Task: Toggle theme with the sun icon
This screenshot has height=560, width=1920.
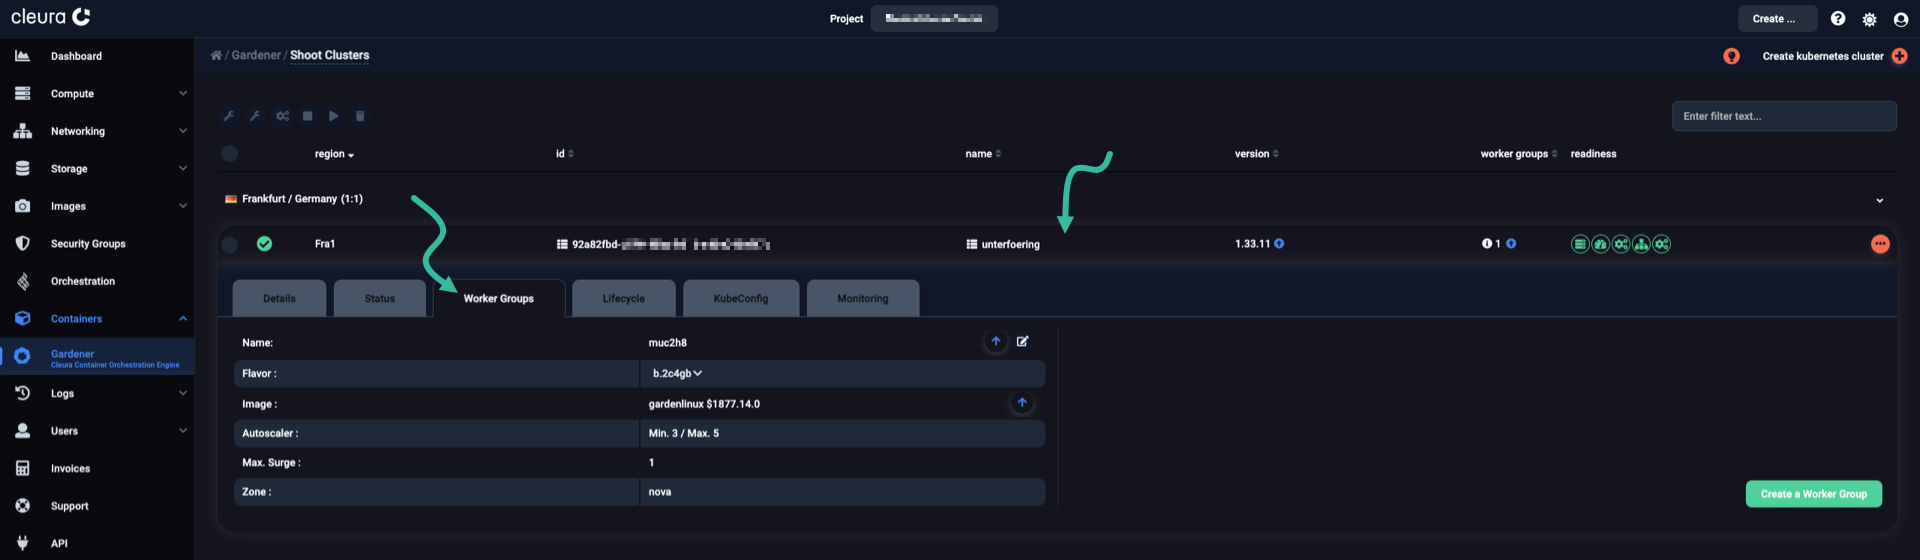Action: tap(1869, 19)
